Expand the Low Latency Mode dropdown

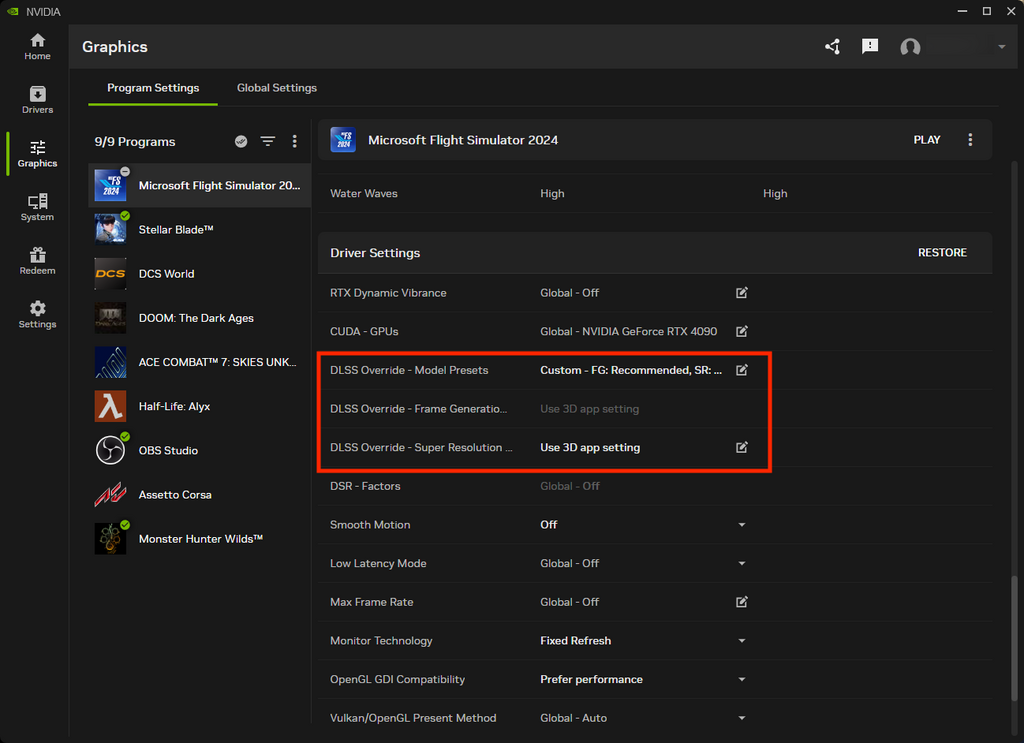[742, 564]
